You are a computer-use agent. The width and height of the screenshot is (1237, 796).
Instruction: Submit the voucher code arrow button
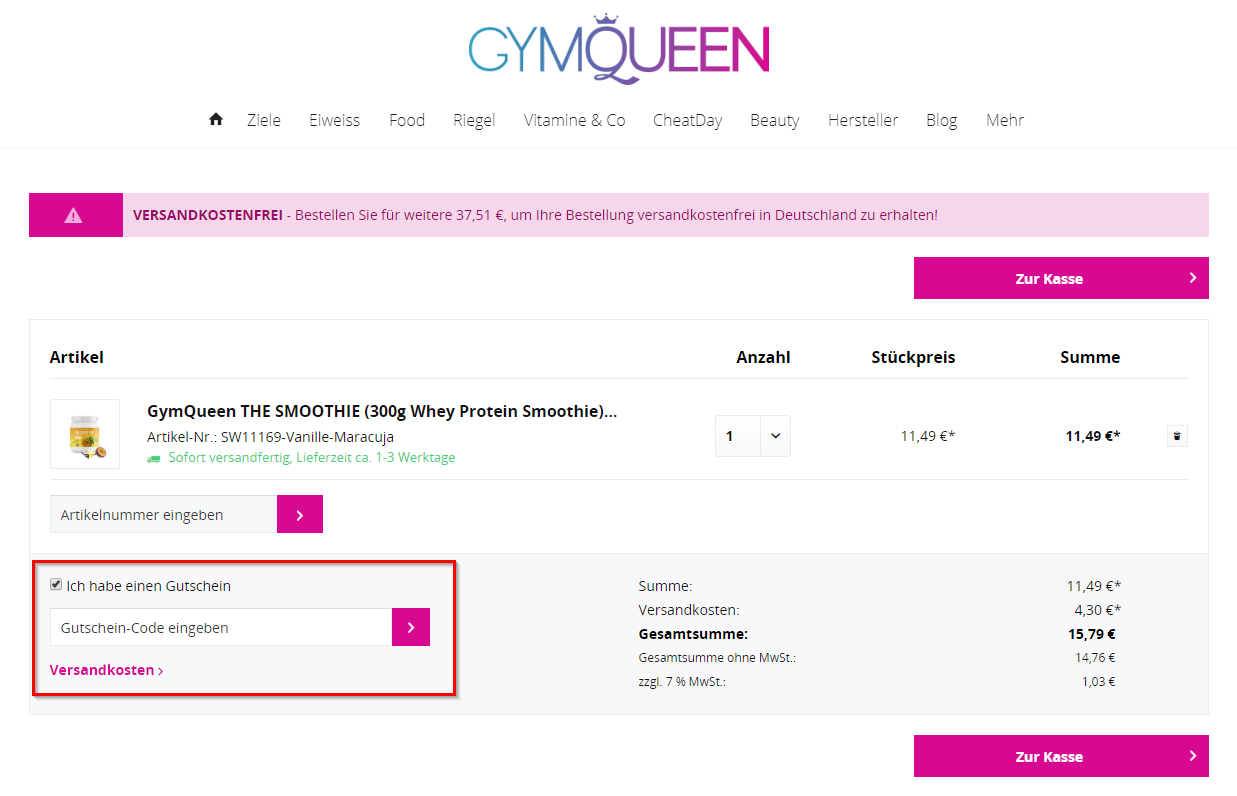pos(411,627)
